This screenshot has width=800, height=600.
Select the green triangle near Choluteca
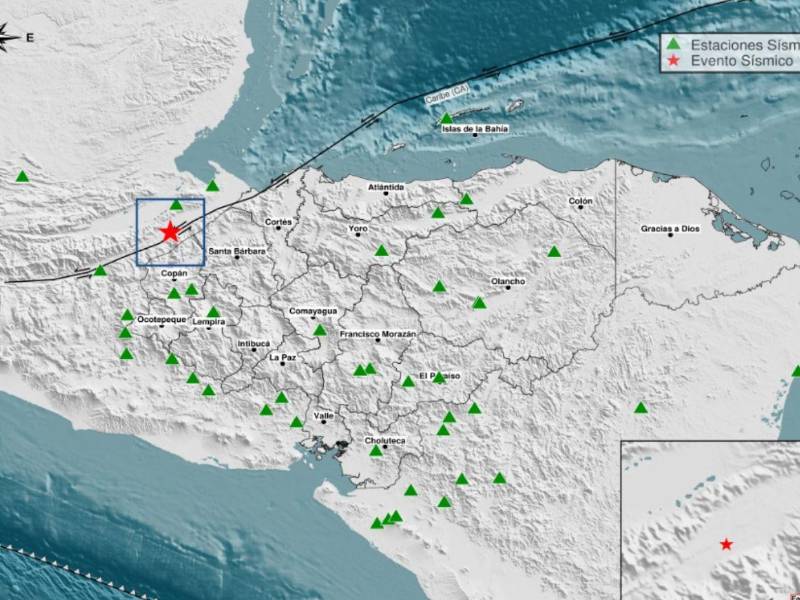[x=376, y=452]
